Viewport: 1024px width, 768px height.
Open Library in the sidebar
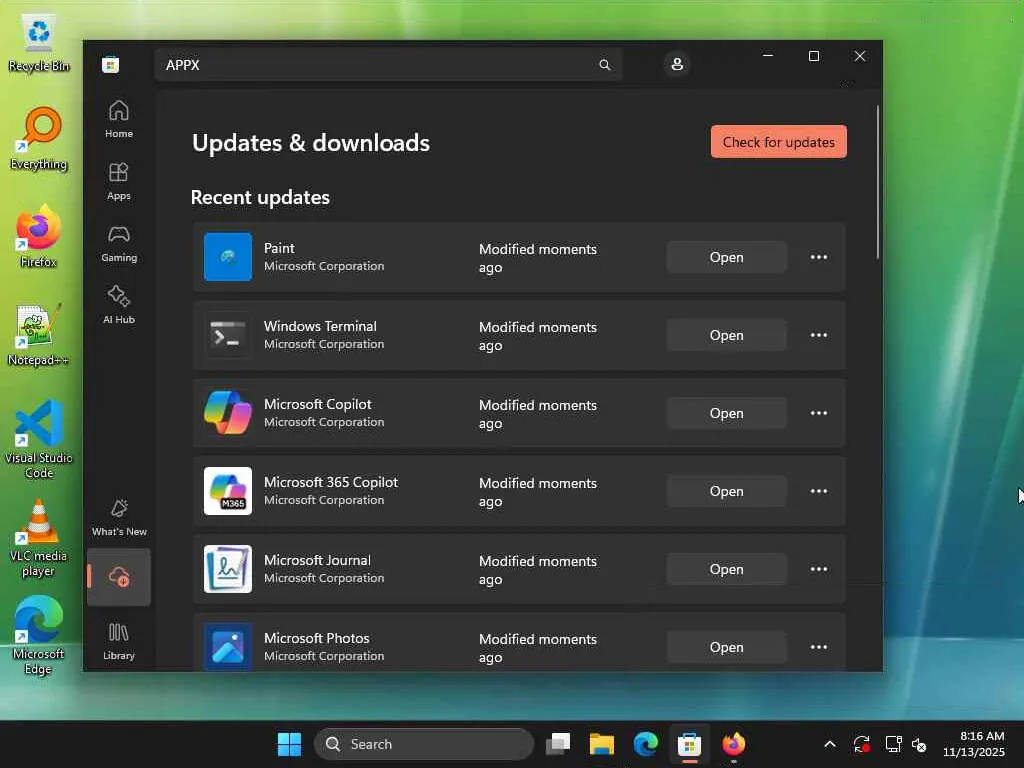pos(119,641)
